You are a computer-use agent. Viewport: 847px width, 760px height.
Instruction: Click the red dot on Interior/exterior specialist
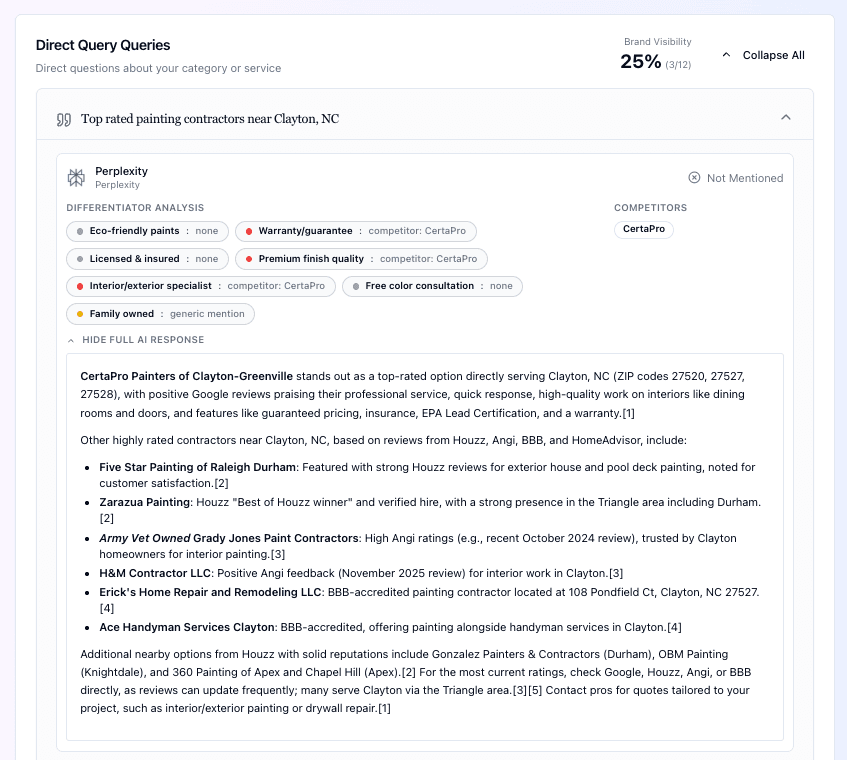78,285
